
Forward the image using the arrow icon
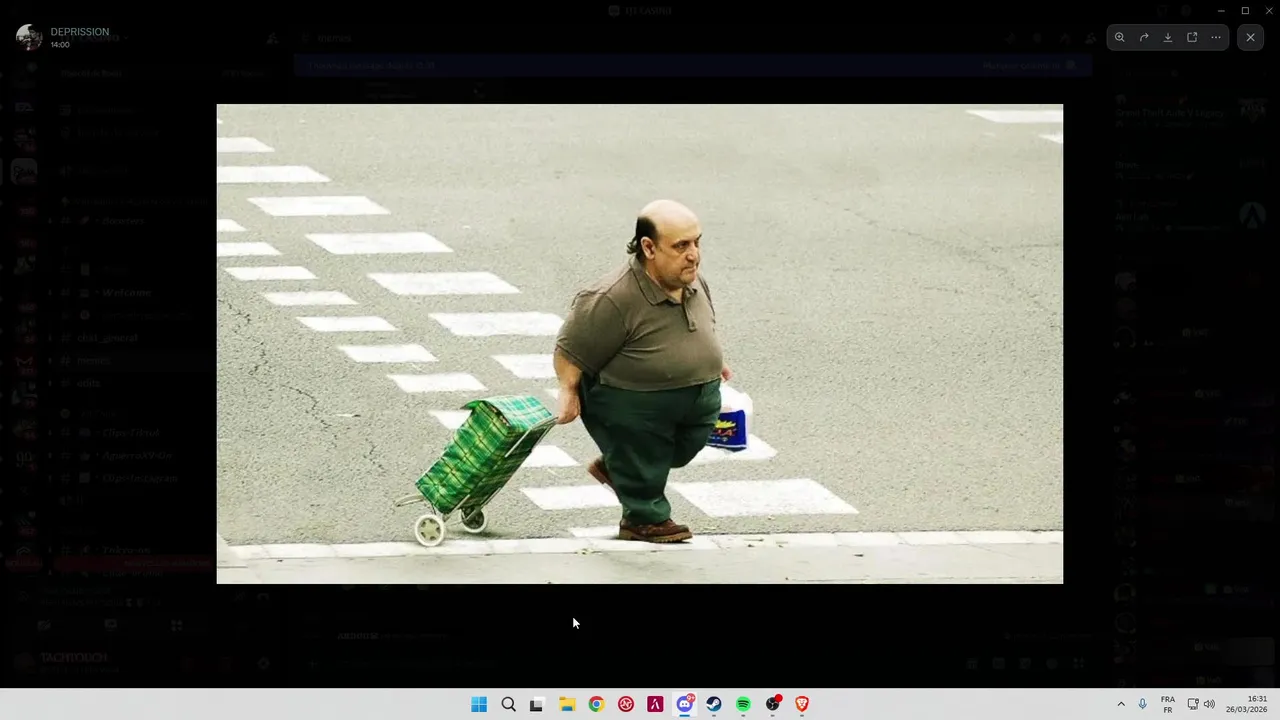click(1144, 37)
